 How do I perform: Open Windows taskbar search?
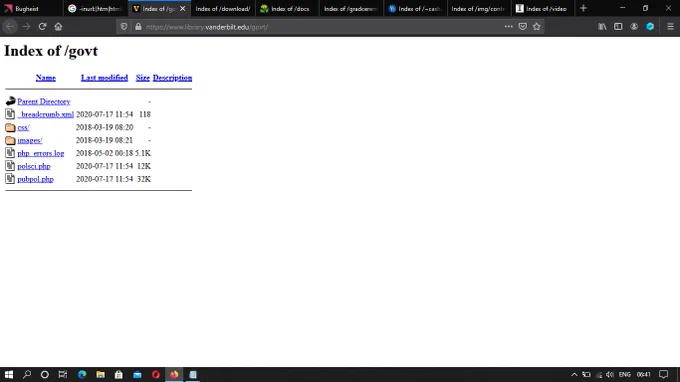coord(27,374)
